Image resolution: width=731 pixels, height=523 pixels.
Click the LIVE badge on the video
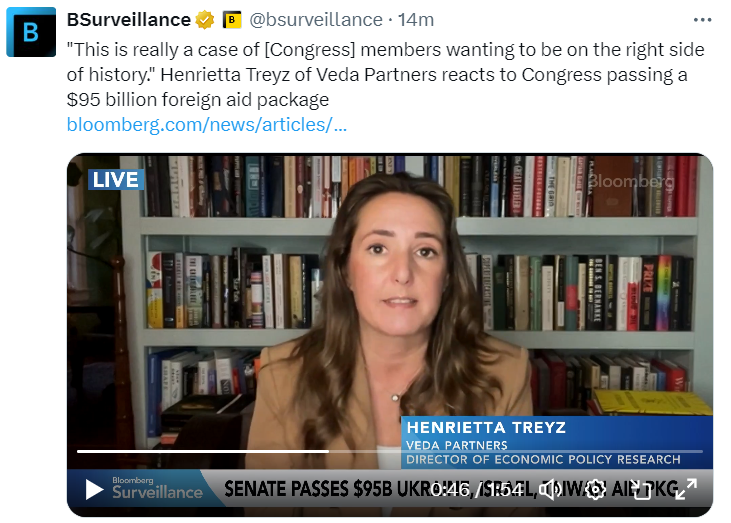pyautogui.click(x=116, y=180)
